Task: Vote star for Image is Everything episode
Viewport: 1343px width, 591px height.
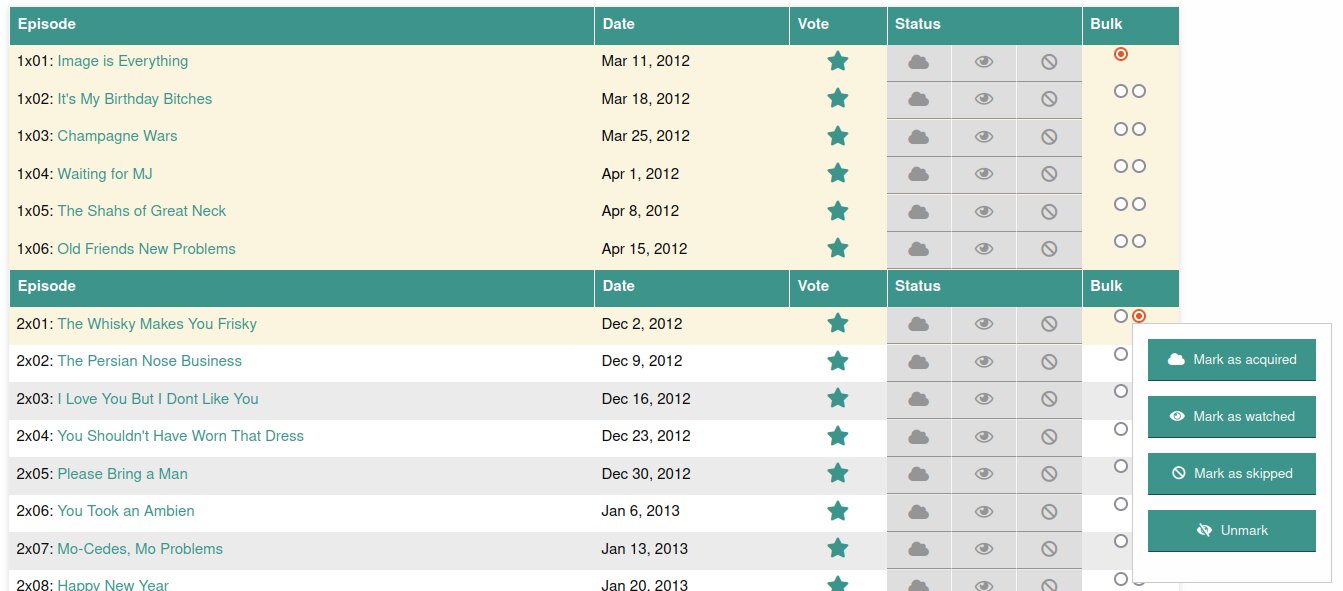Action: coord(838,61)
